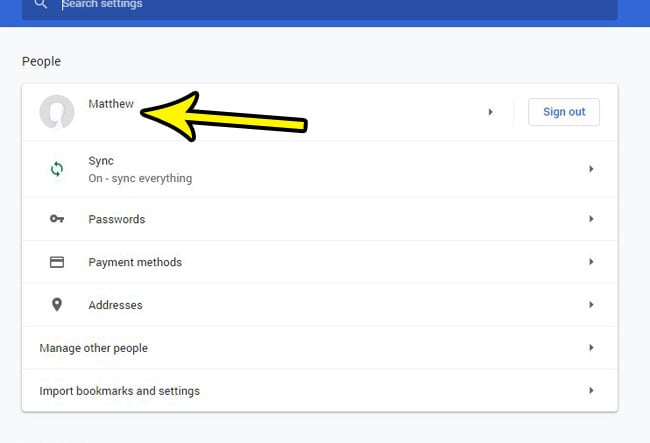Click the search magnifier icon
This screenshot has height=443, width=650.
tap(41, 4)
